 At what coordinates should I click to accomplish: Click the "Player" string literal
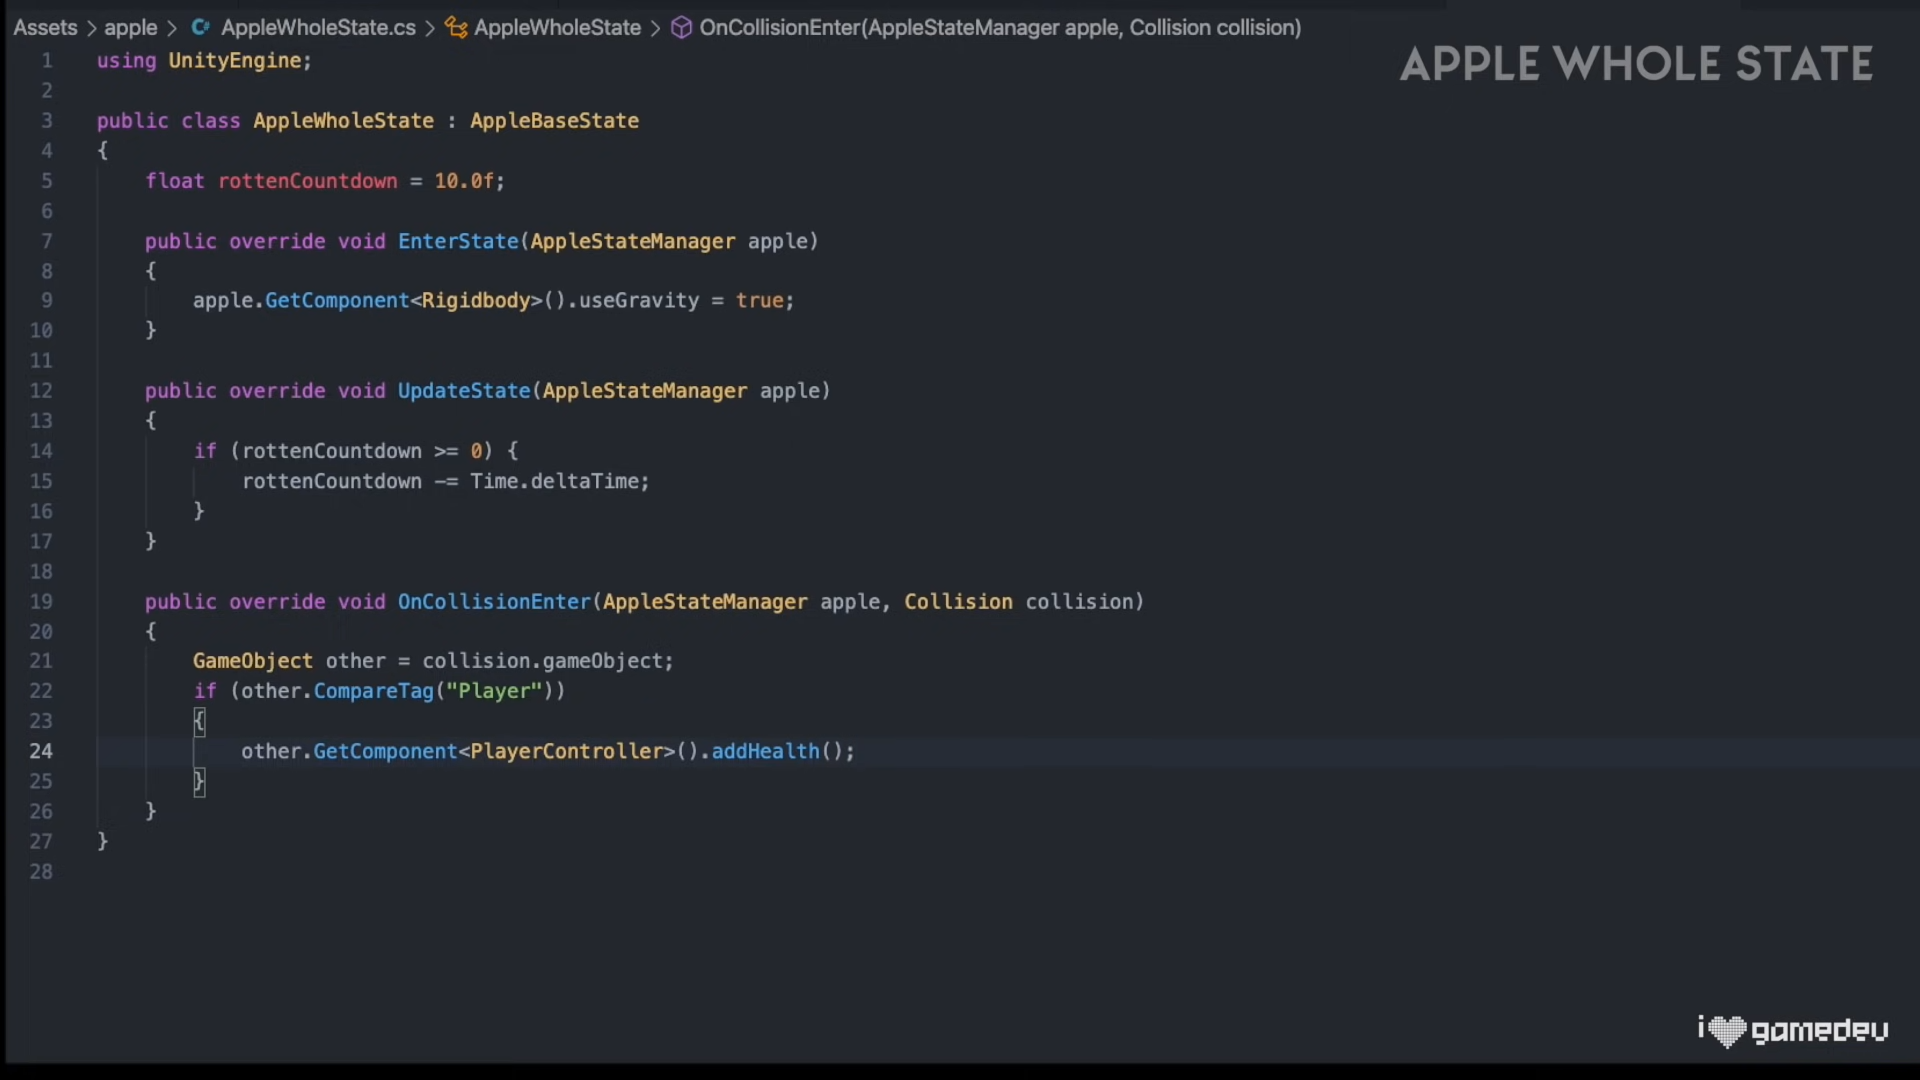point(494,691)
